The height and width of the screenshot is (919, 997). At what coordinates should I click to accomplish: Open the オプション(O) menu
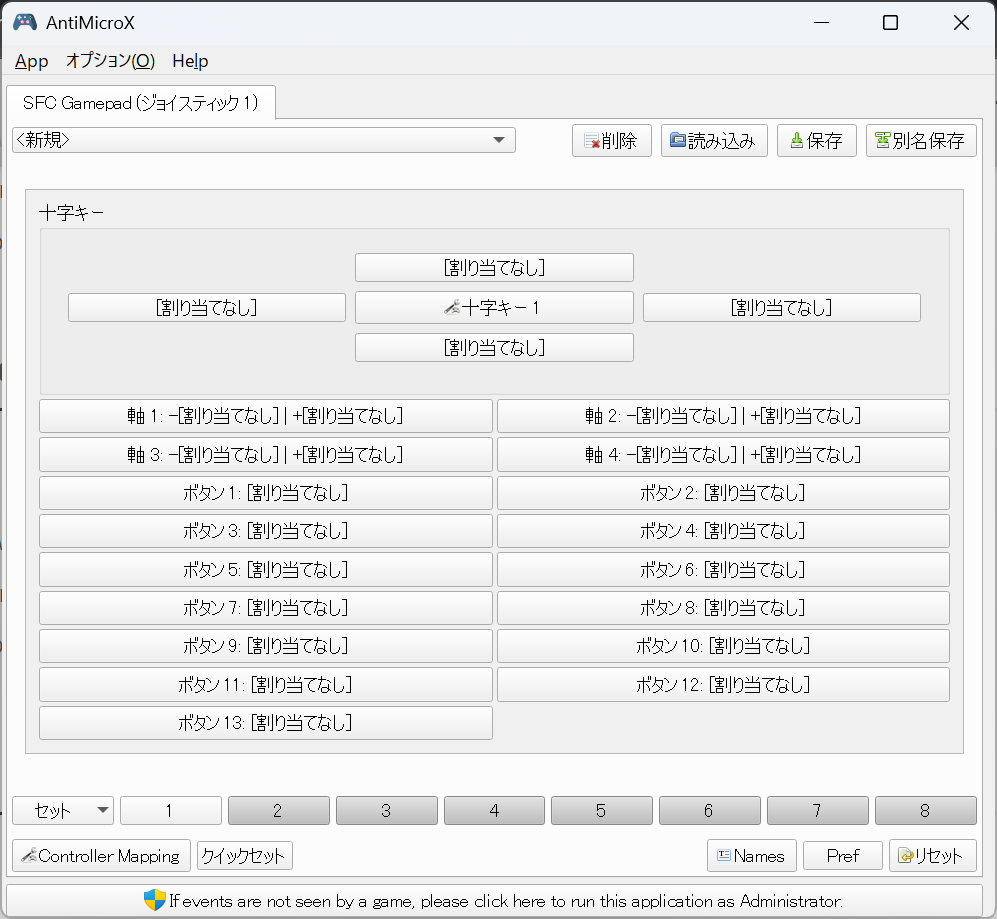point(110,61)
